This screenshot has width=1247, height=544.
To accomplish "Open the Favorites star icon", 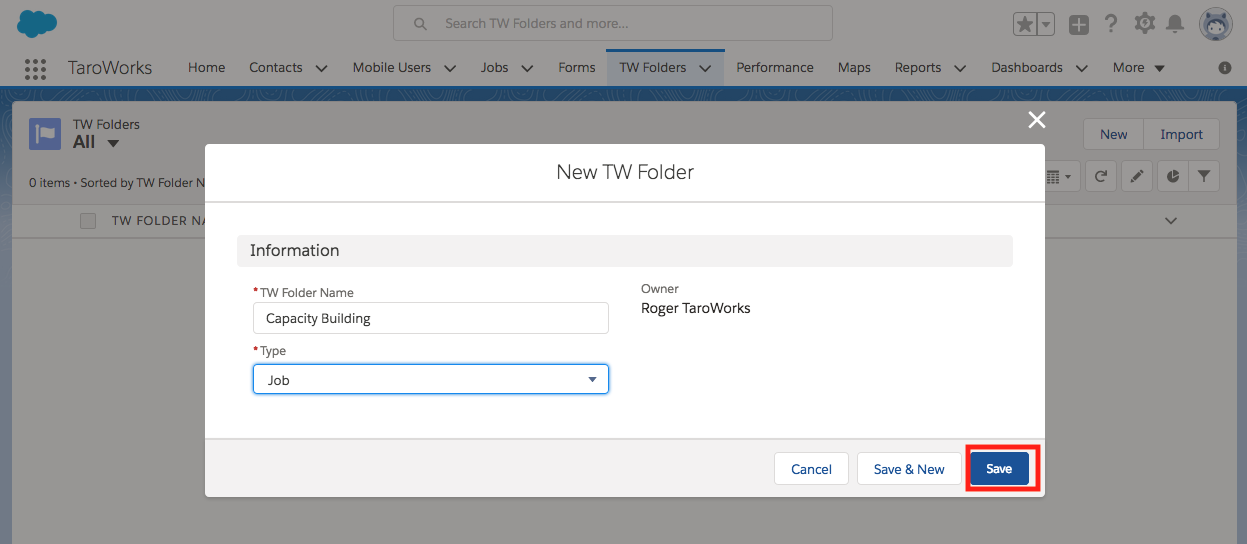I will [1025, 25].
